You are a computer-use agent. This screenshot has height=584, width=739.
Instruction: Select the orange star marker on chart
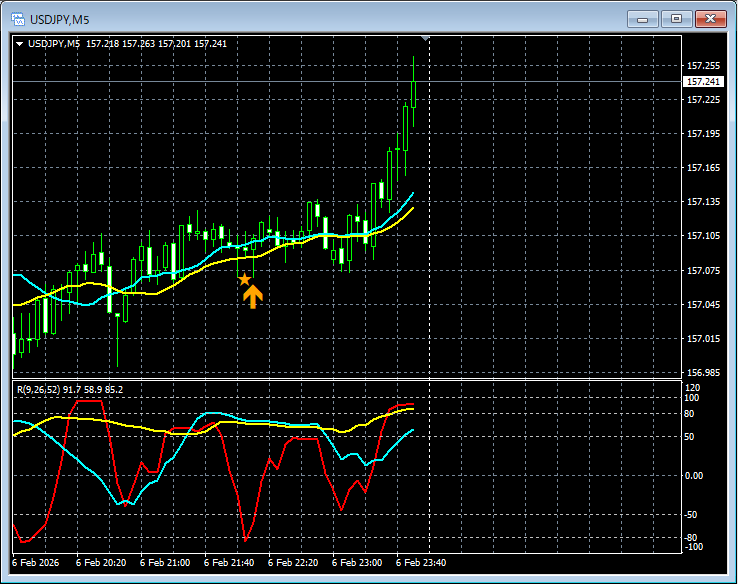coord(244,280)
